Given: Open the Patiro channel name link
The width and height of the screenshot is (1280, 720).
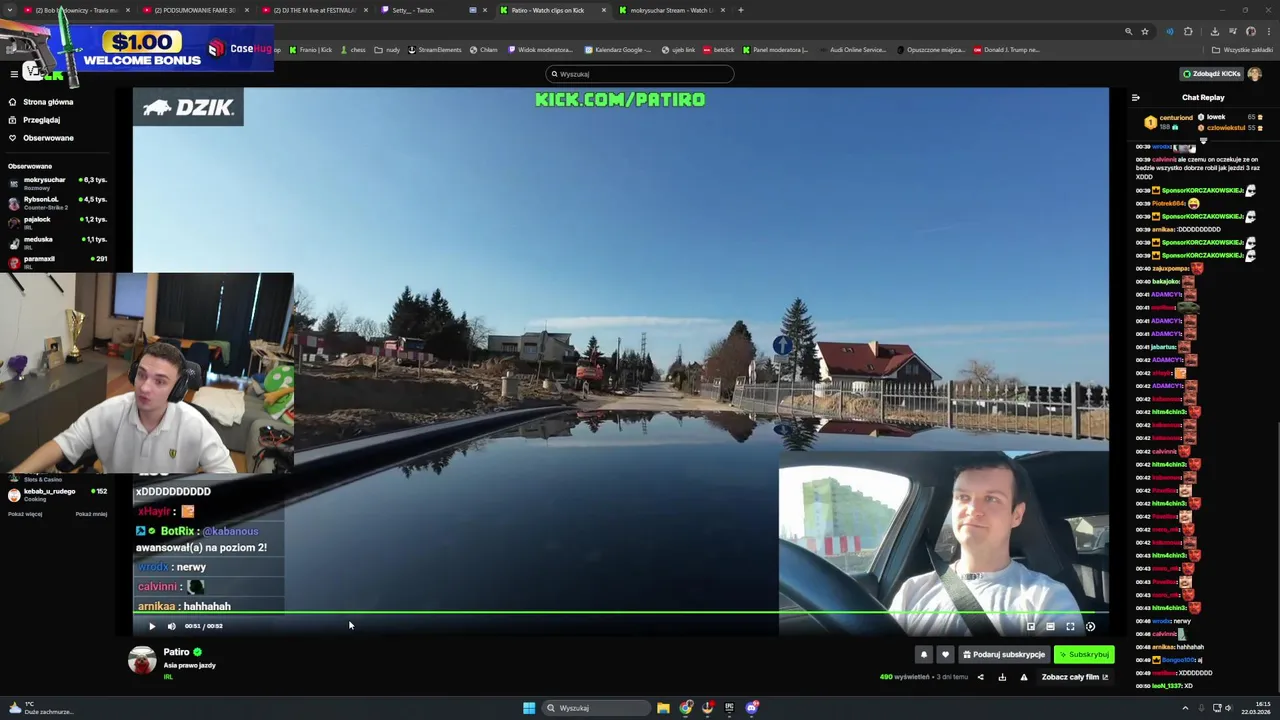Looking at the screenshot, I should click(177, 652).
